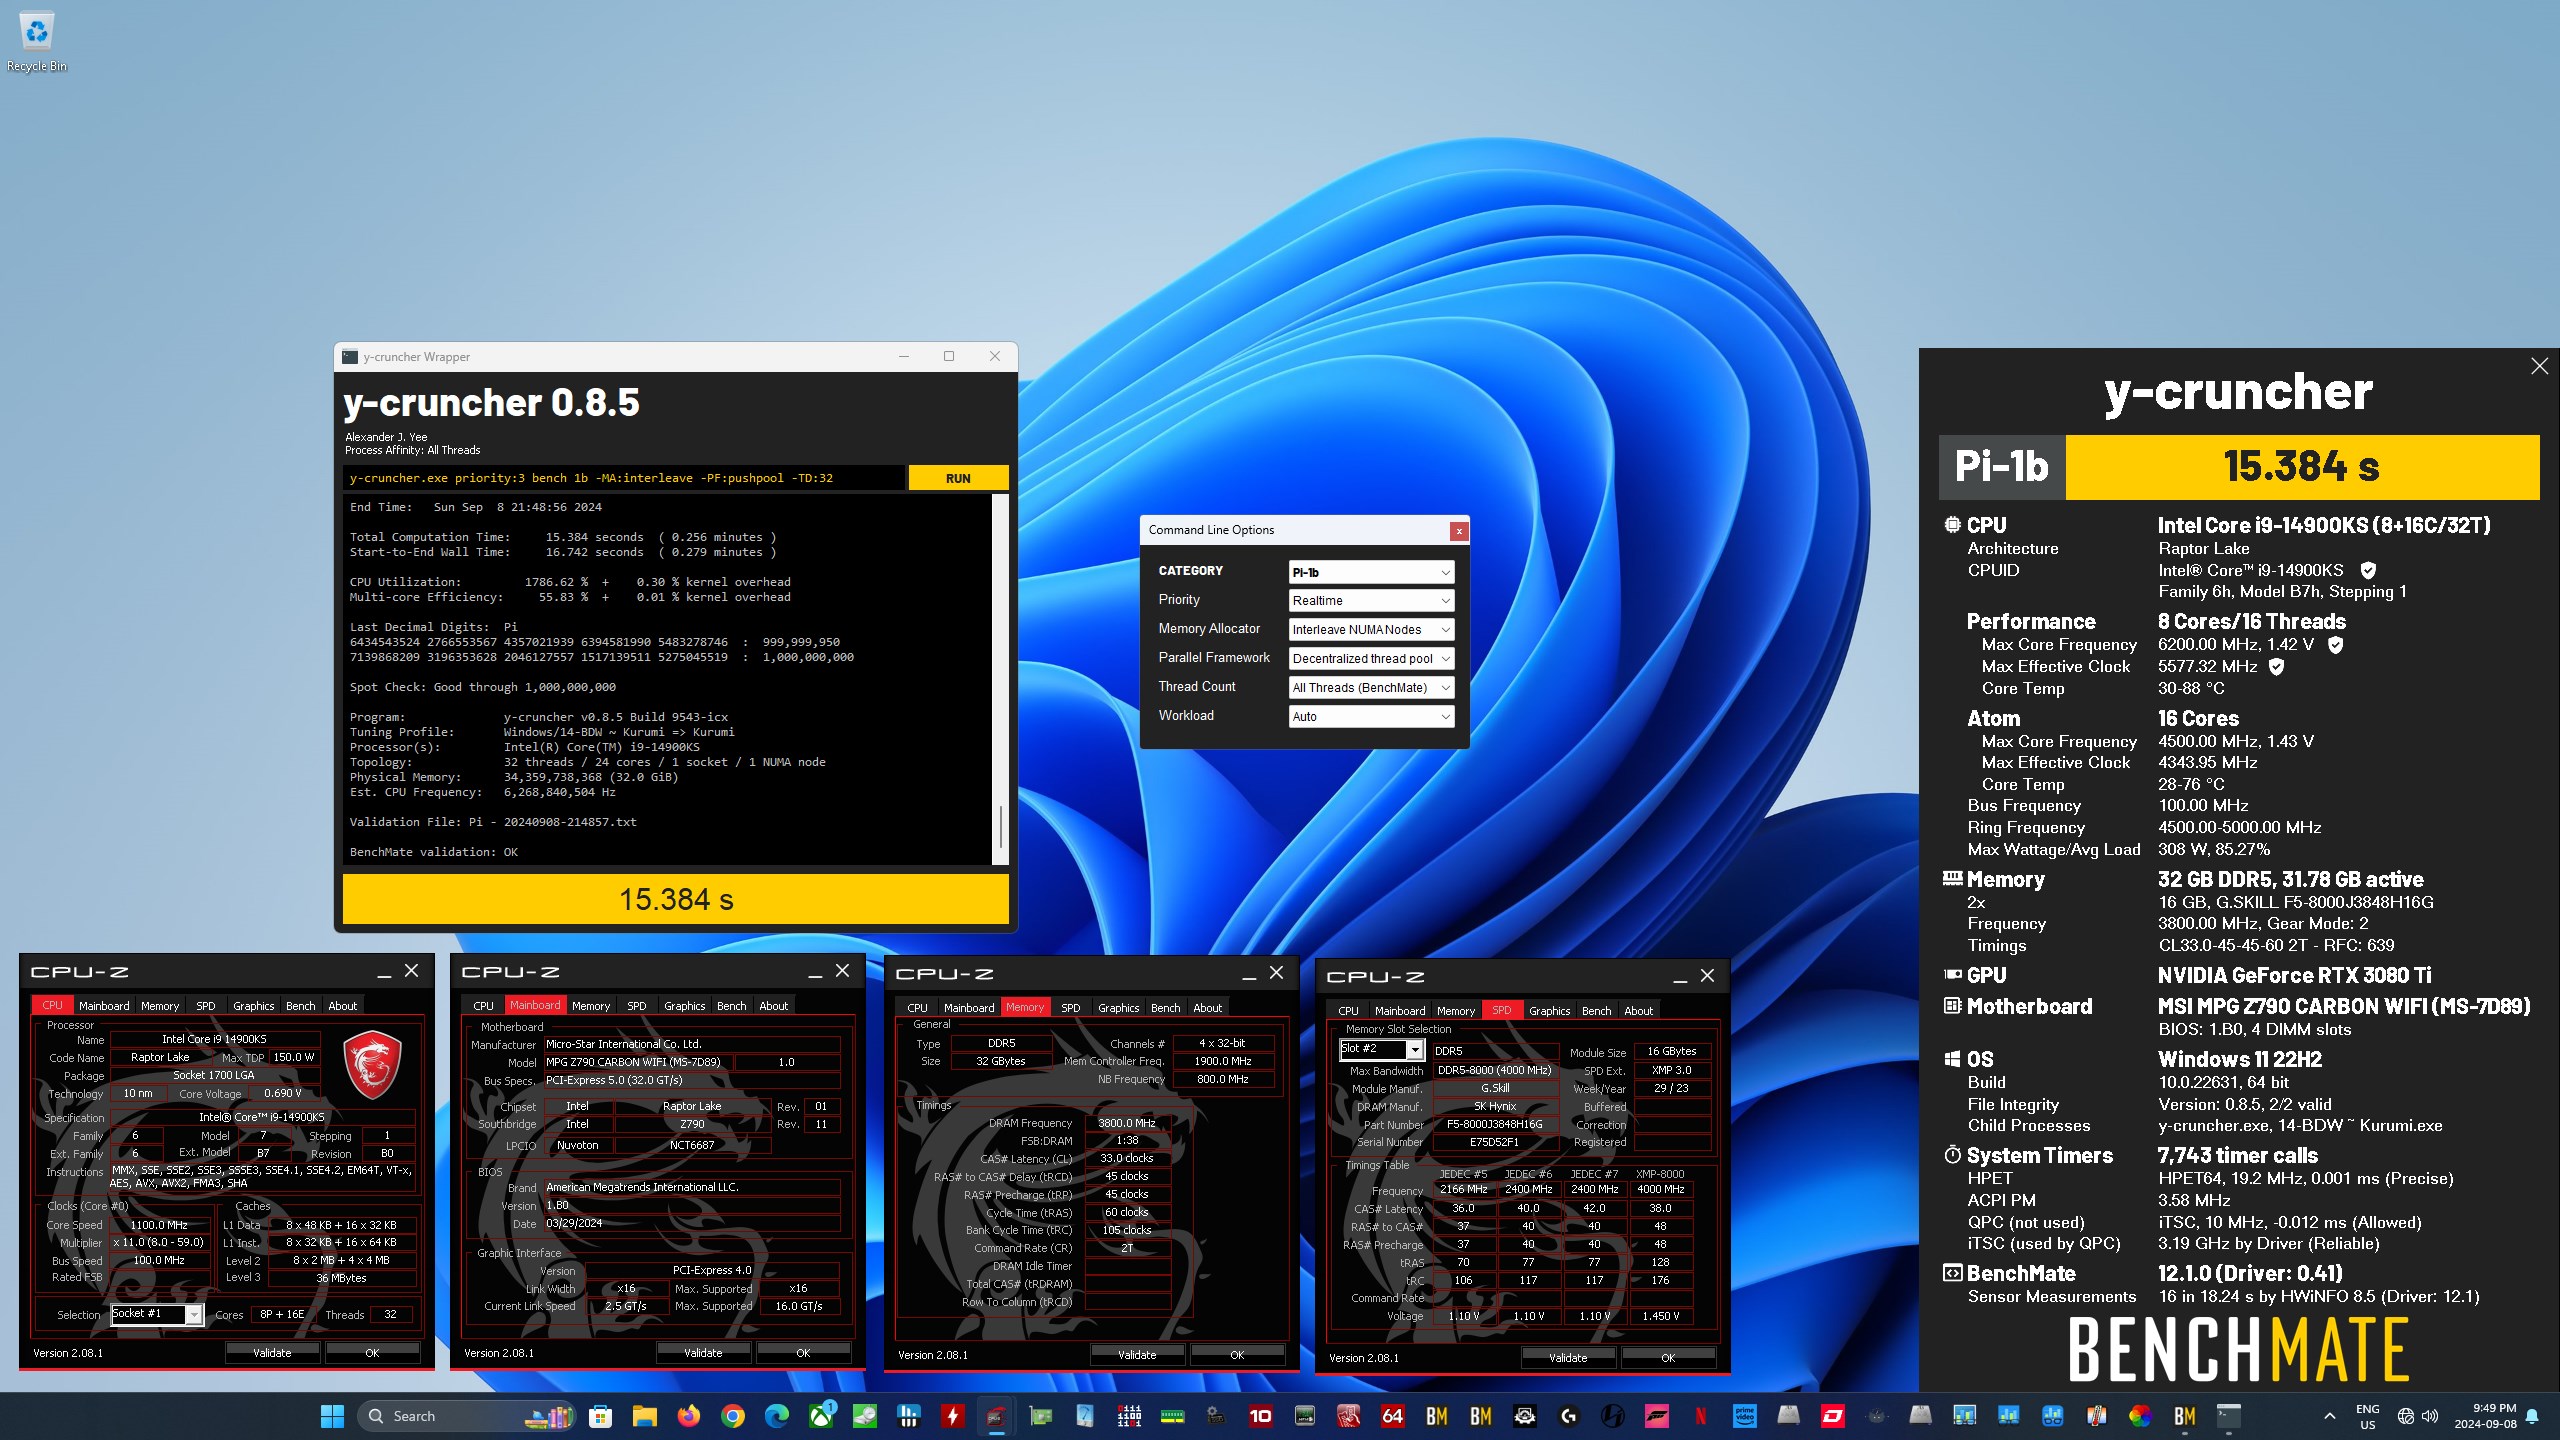Switch to Bench tab in first CPU-Z window
The width and height of the screenshot is (2560, 1440).
[300, 1006]
